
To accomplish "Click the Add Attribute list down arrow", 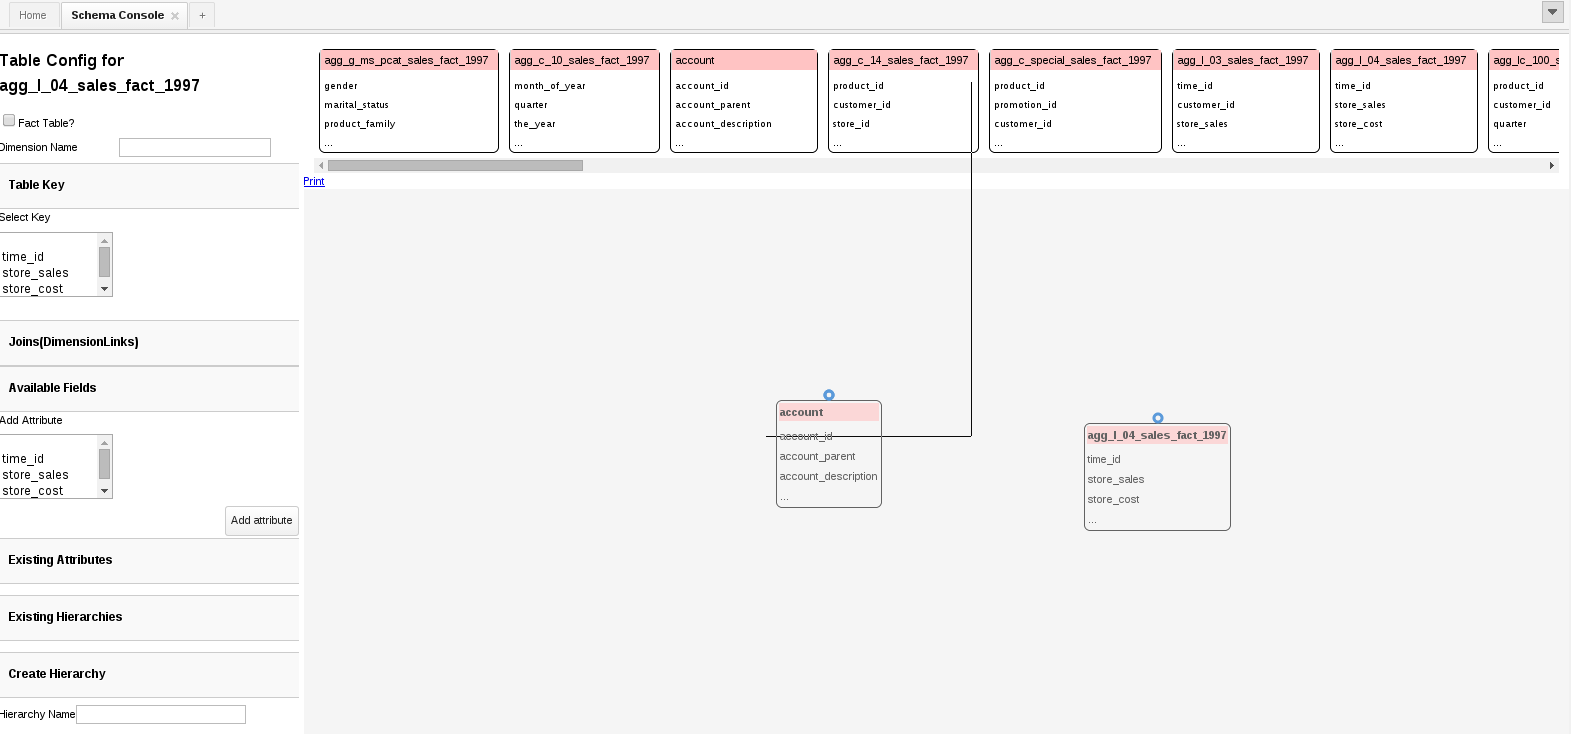I will click(x=104, y=491).
